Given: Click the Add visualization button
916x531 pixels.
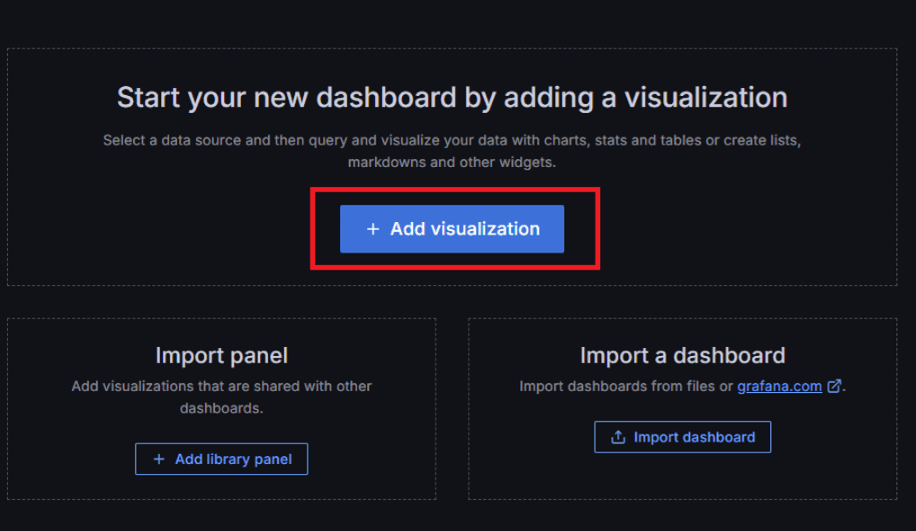Looking at the screenshot, I should point(452,229).
